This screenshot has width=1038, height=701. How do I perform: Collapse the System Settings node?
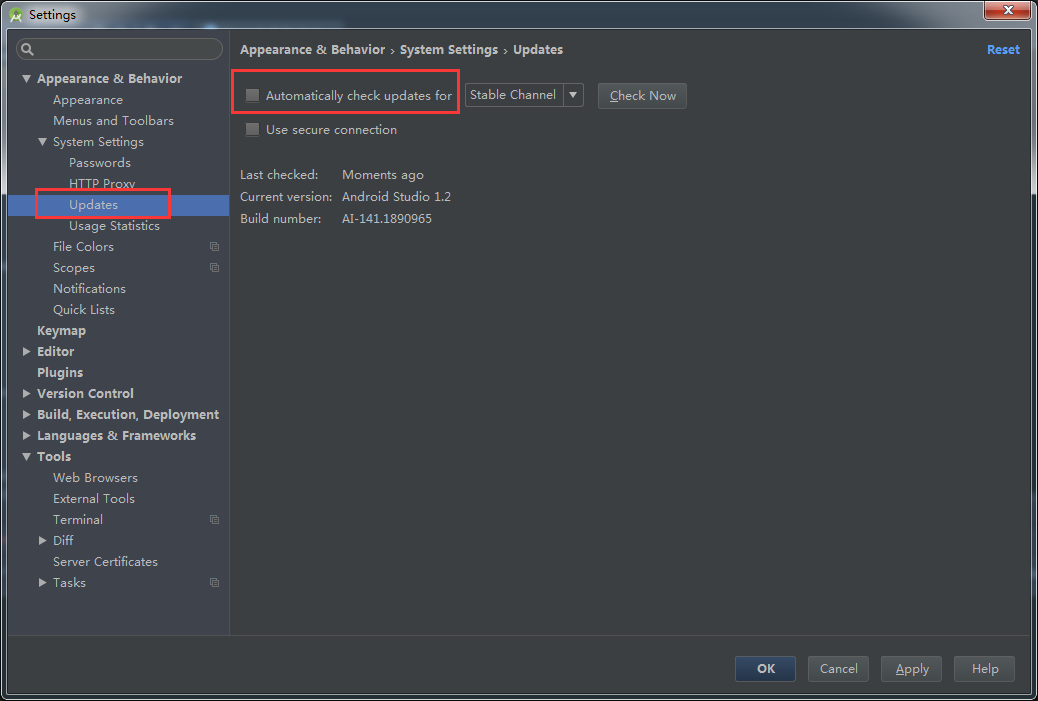pos(42,142)
